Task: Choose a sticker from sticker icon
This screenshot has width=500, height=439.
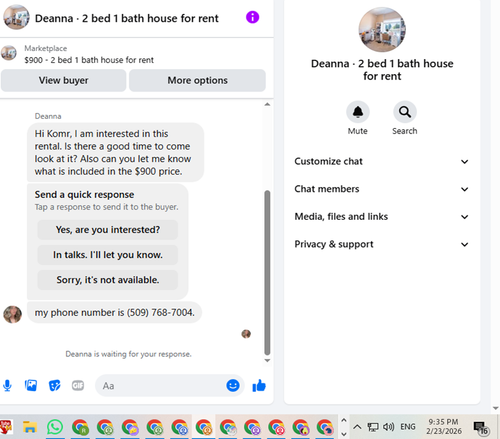Action: 54,385
